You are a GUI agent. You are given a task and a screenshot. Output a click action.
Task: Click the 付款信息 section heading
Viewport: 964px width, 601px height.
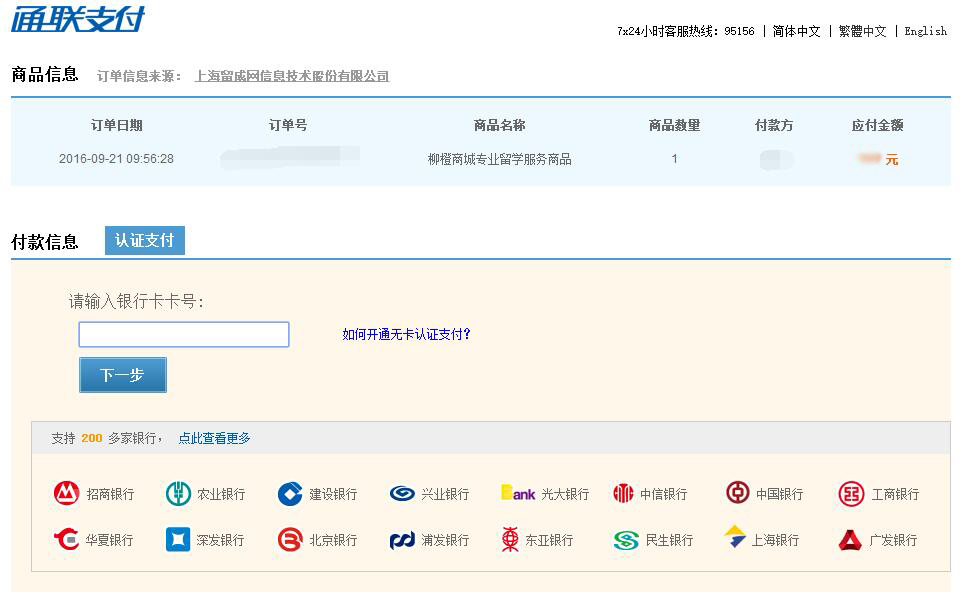(x=45, y=242)
